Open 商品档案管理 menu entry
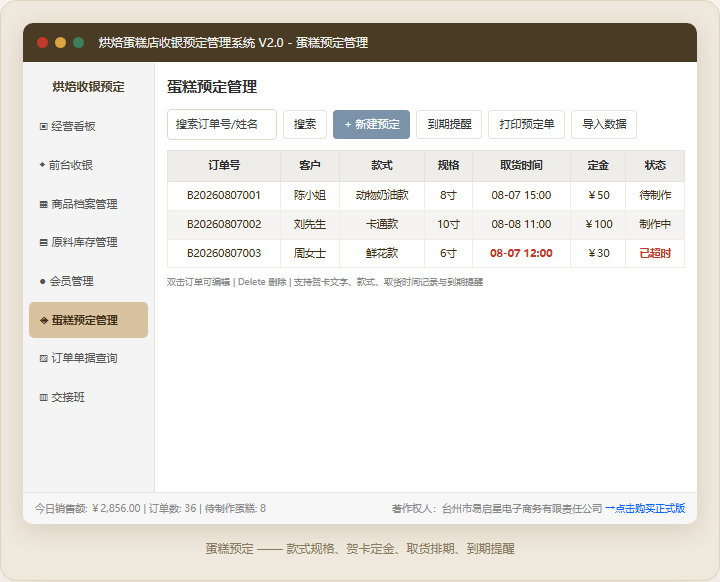 [88, 204]
